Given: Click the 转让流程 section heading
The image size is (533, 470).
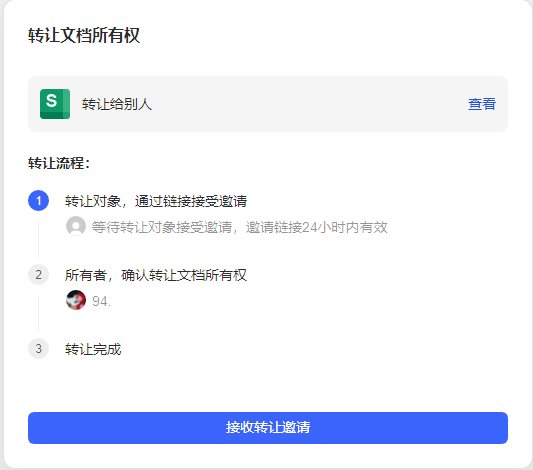Looking at the screenshot, I should [59, 163].
